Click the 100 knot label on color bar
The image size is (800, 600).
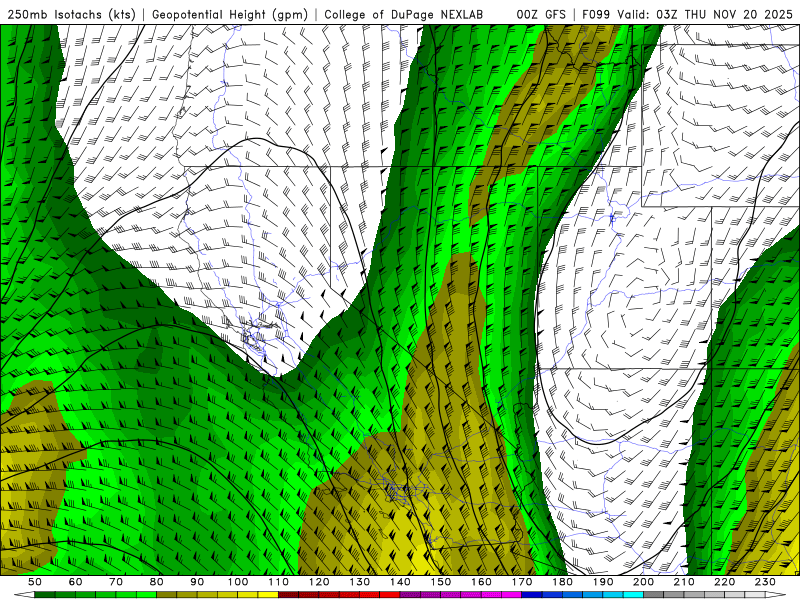238,582
